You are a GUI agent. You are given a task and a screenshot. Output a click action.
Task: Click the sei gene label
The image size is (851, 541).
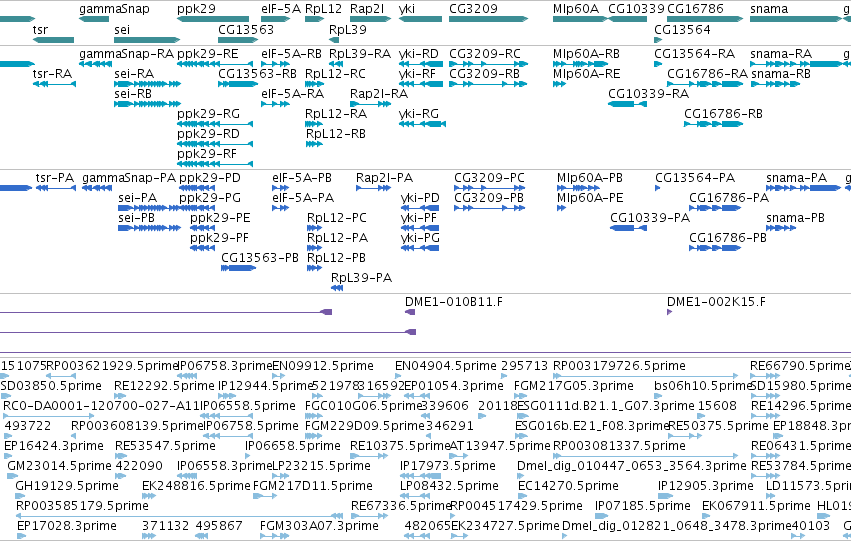coord(122,30)
